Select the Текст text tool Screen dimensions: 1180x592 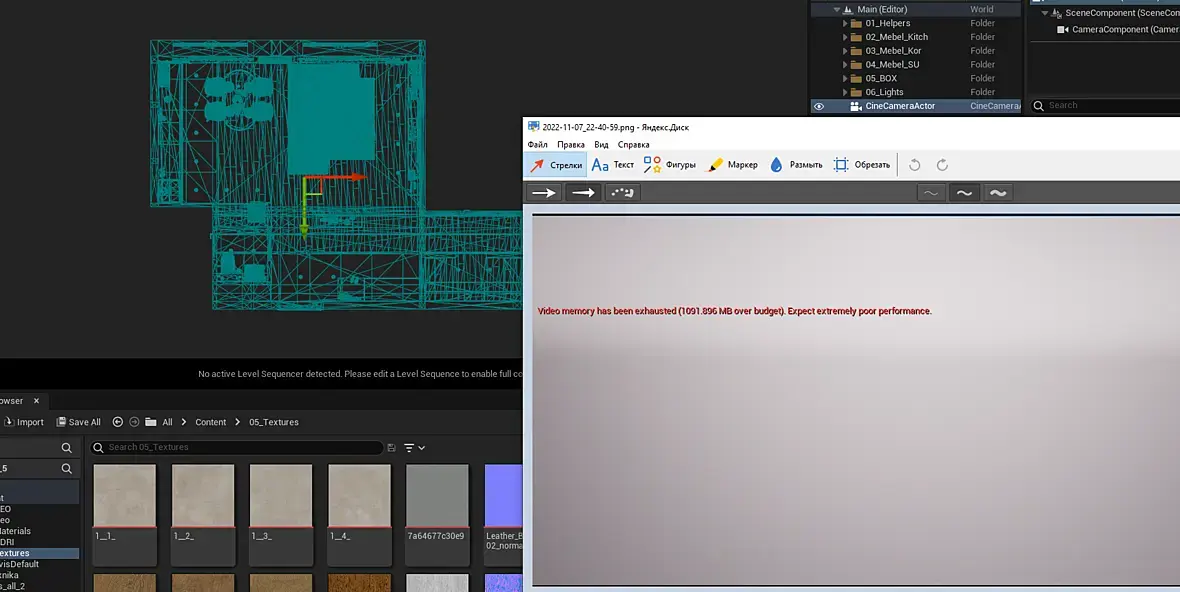[x=613, y=165]
